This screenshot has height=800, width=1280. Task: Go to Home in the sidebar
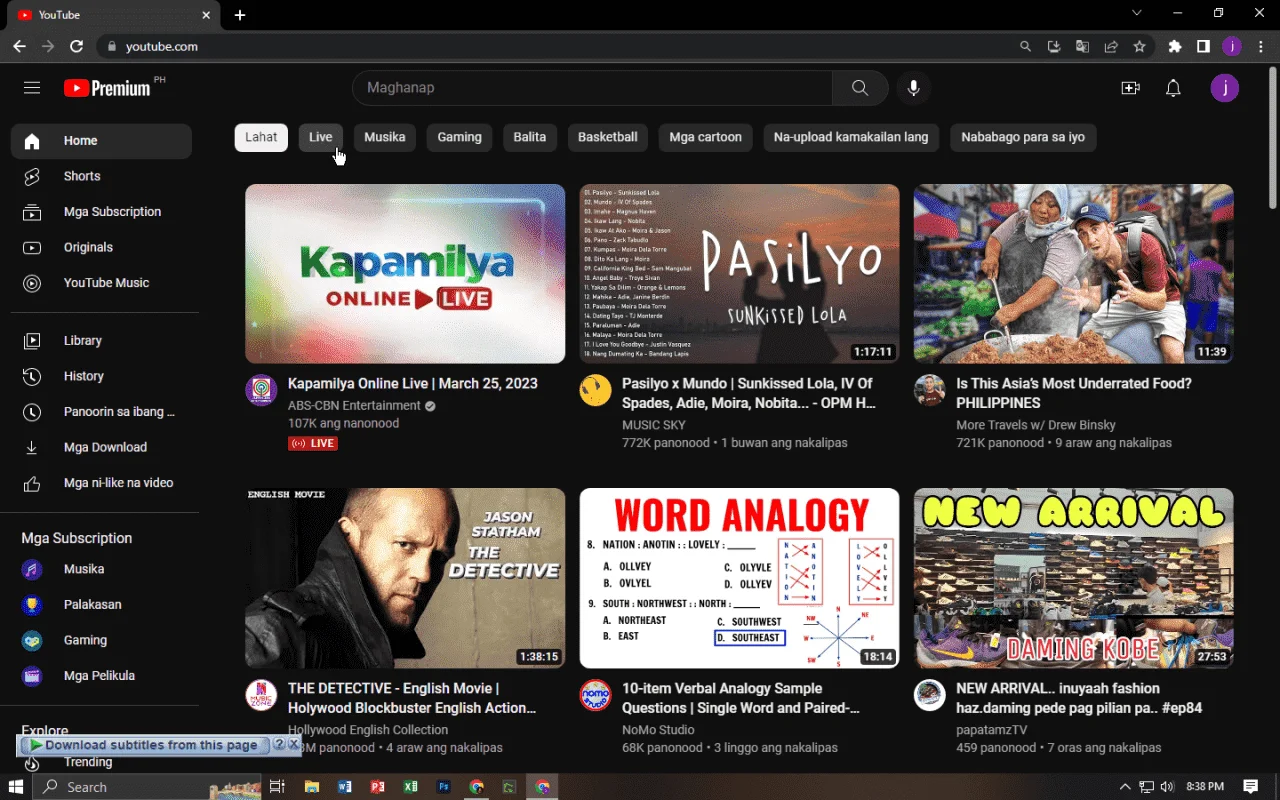[x=101, y=141]
